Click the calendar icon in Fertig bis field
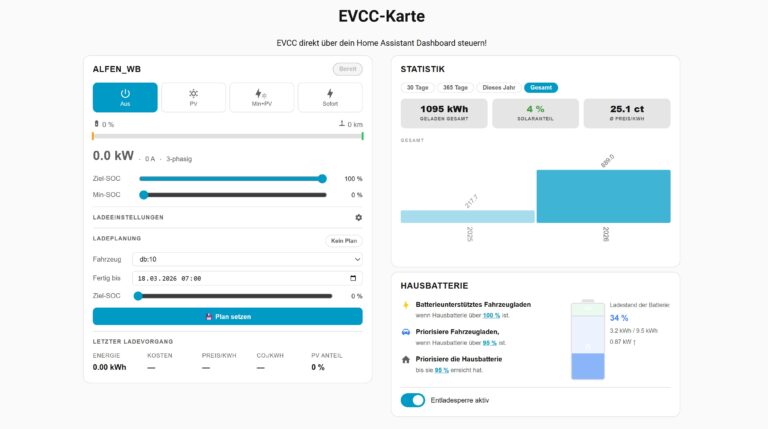The image size is (768, 429). coord(353,278)
